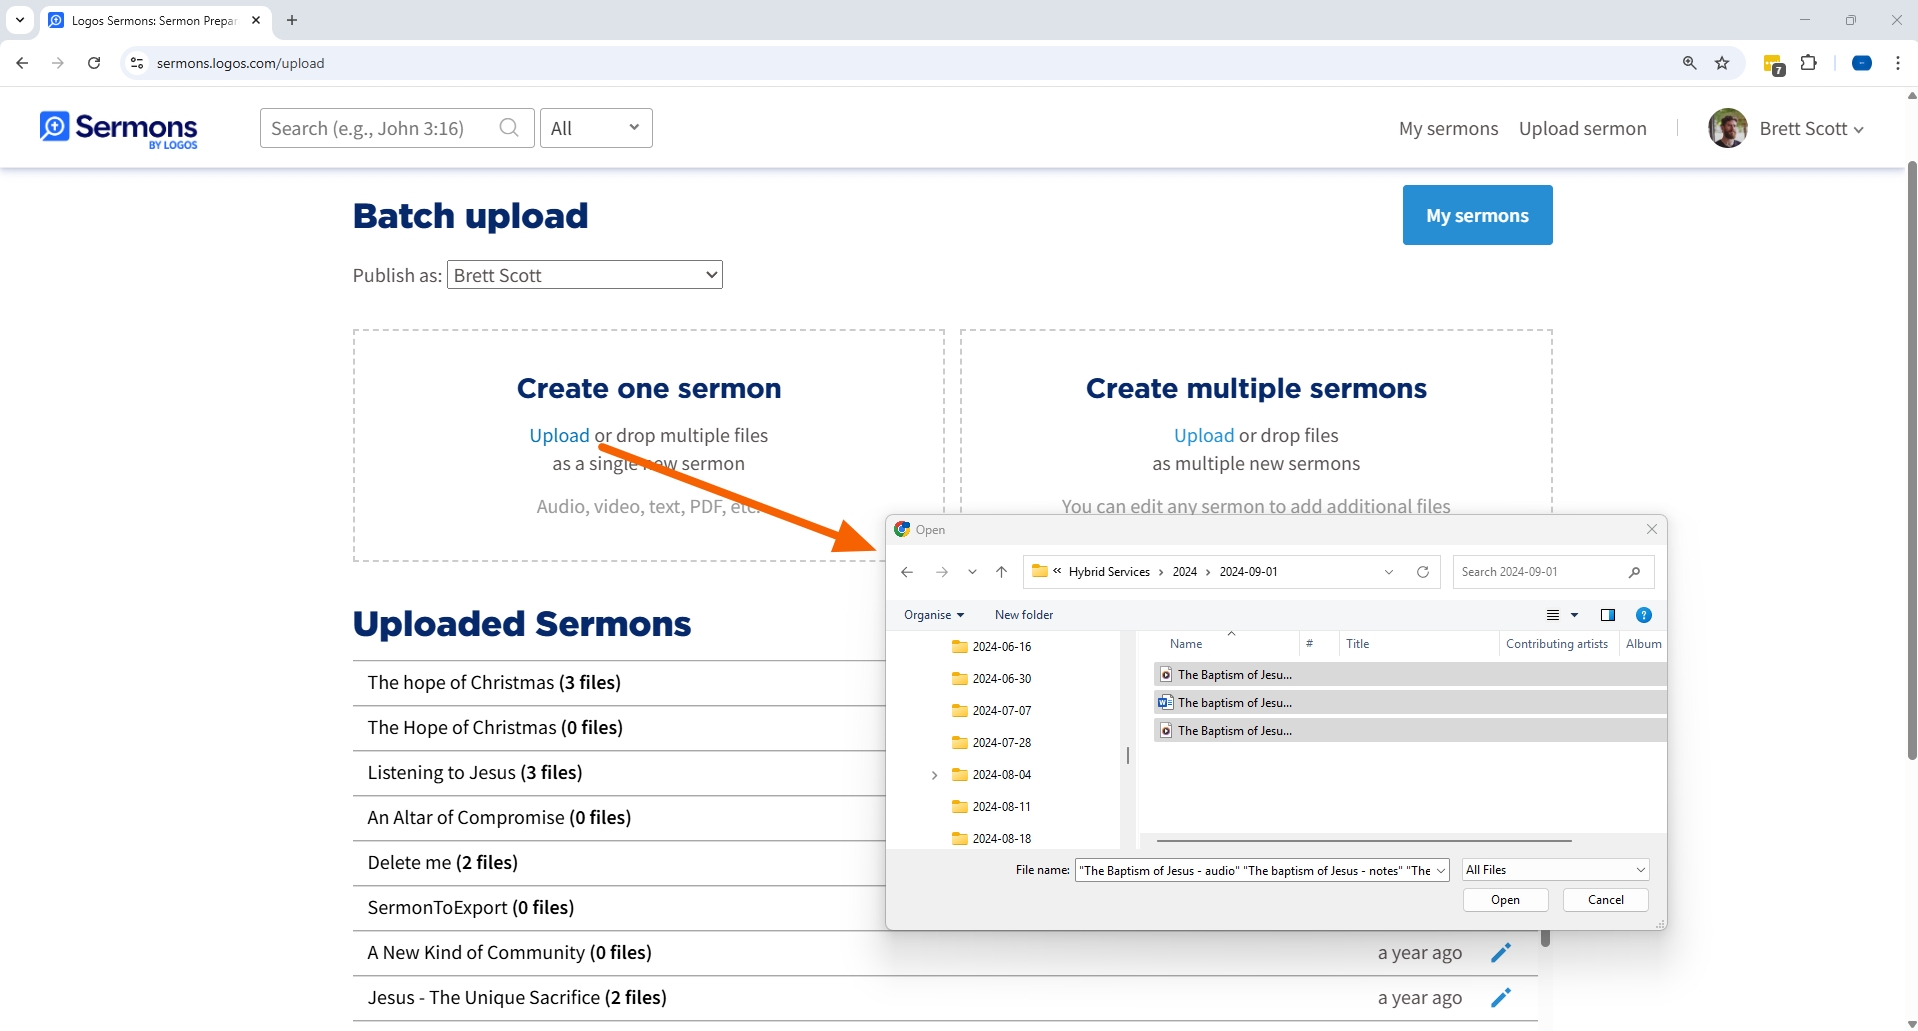Click the browser back arrow
This screenshot has width=1918, height=1031.
pos(22,63)
